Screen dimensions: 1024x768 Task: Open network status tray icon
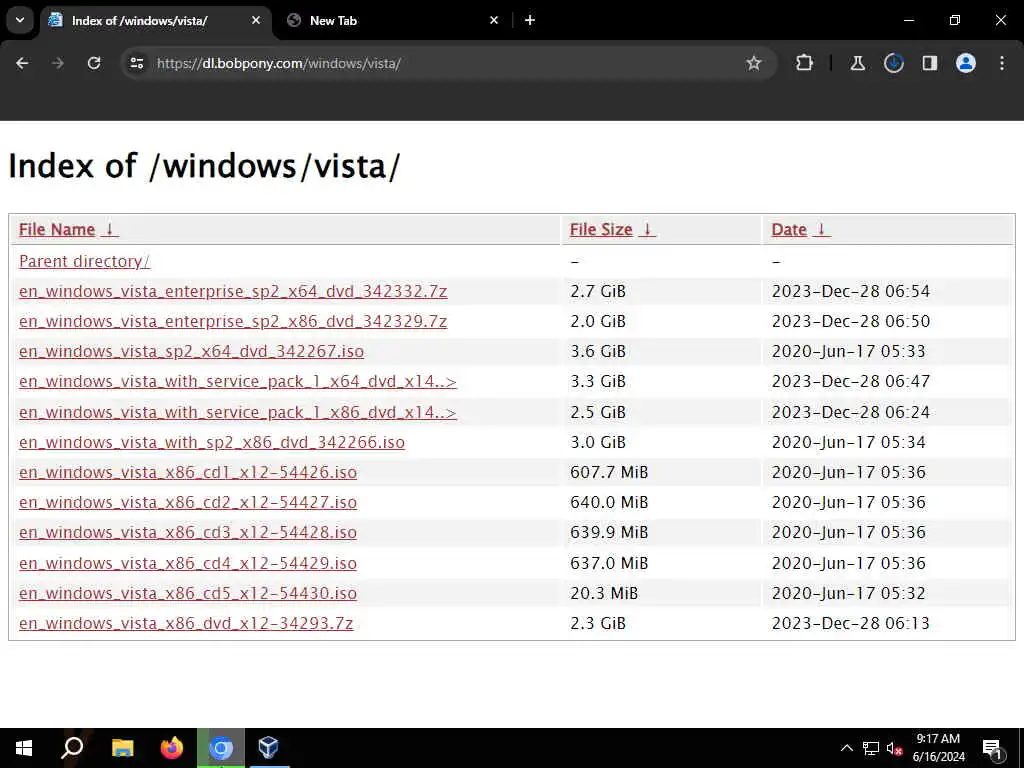coord(871,748)
